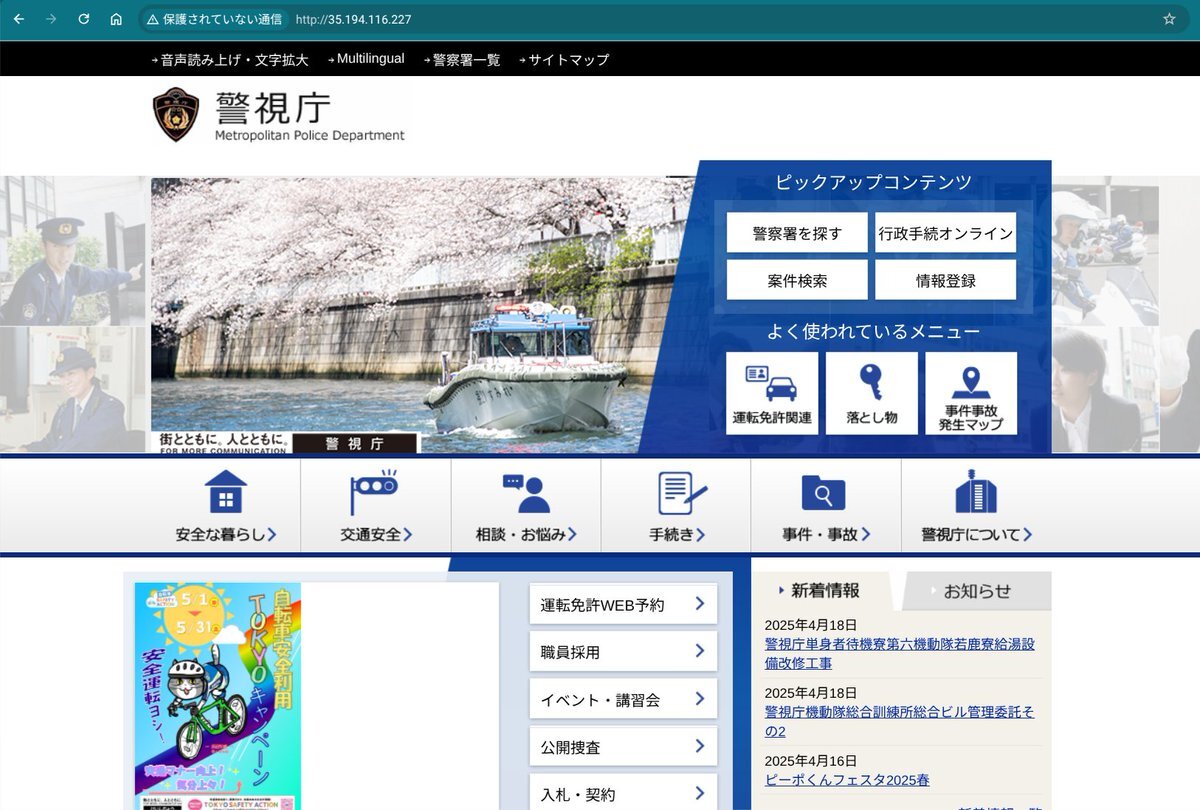This screenshot has width=1200, height=810.
Task: Bookmark this page with the star icon
Action: coord(1169,19)
